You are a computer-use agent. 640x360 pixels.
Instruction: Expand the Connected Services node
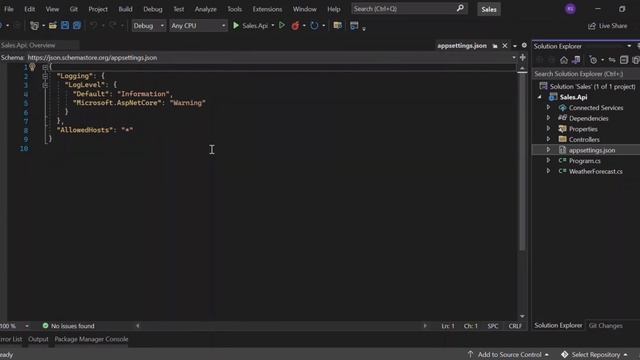tap(548, 107)
